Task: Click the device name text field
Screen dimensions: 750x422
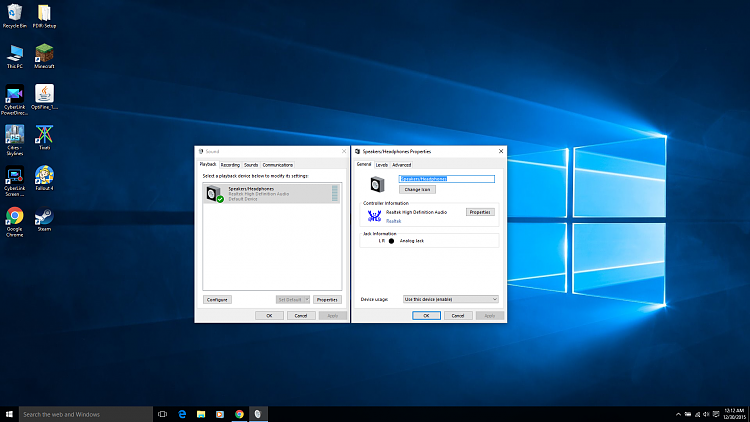Action: [447, 178]
